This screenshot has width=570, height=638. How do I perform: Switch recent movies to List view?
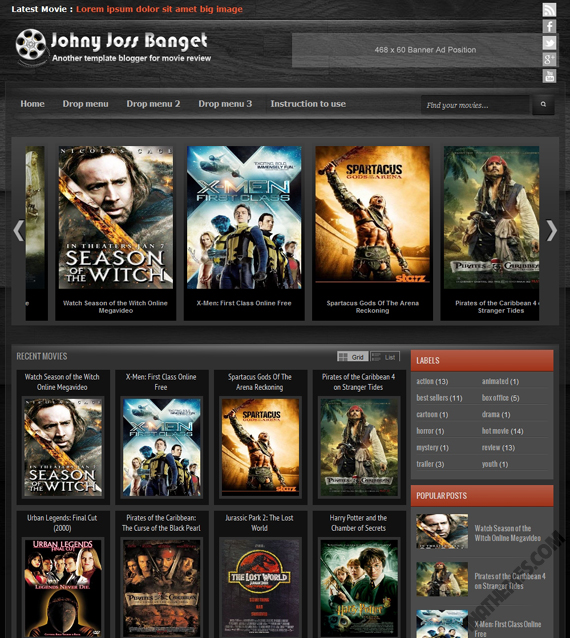385,357
